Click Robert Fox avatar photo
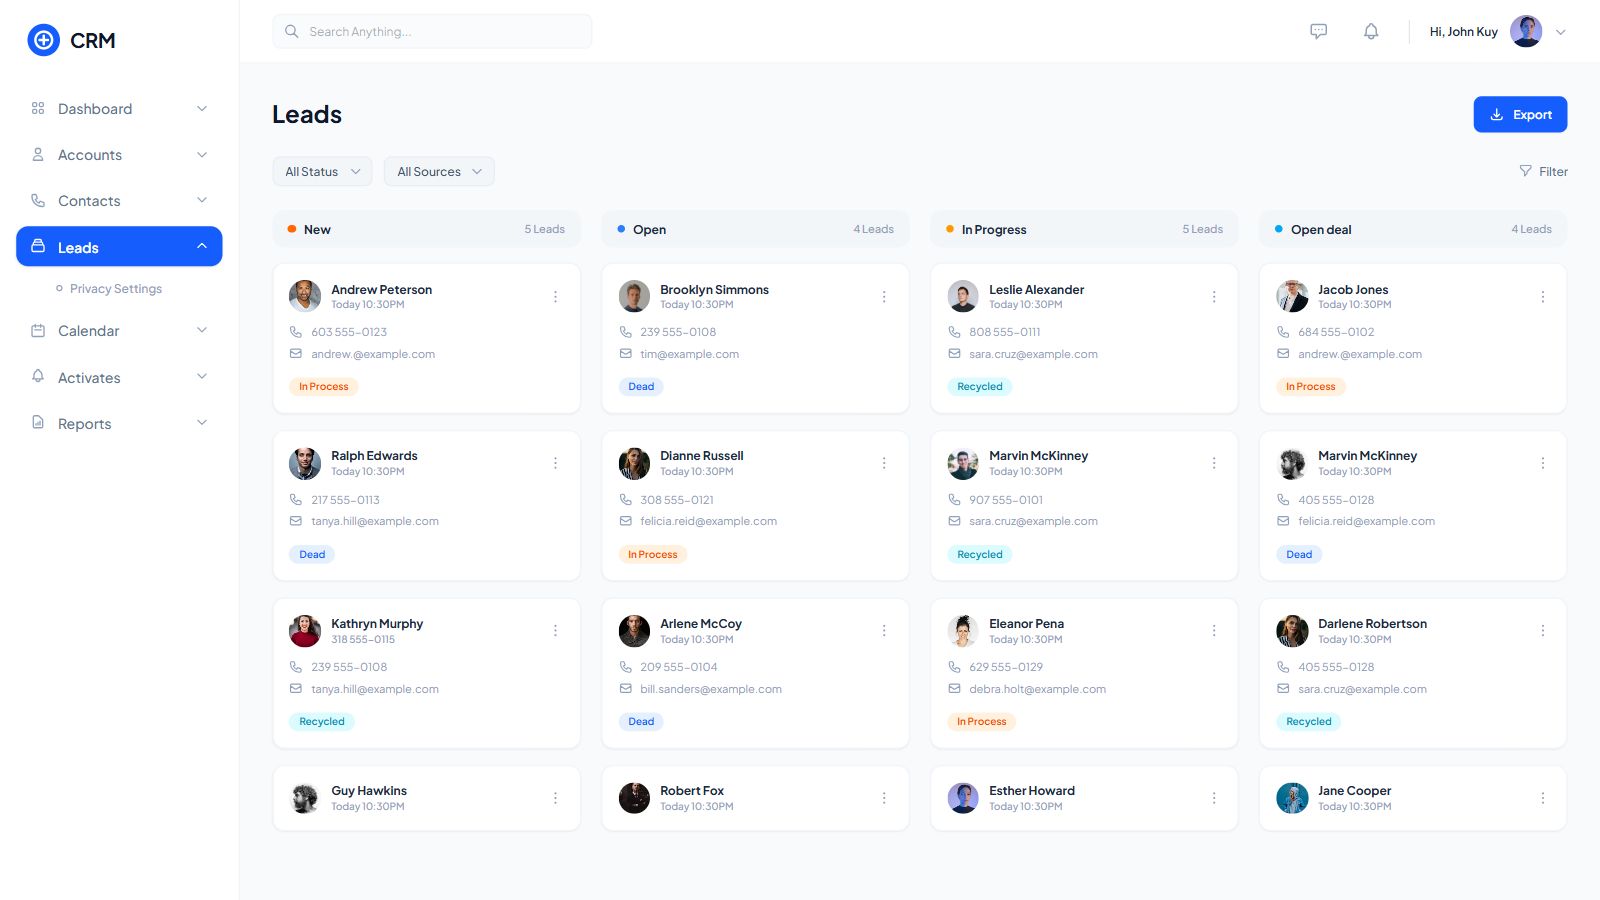 click(x=634, y=798)
